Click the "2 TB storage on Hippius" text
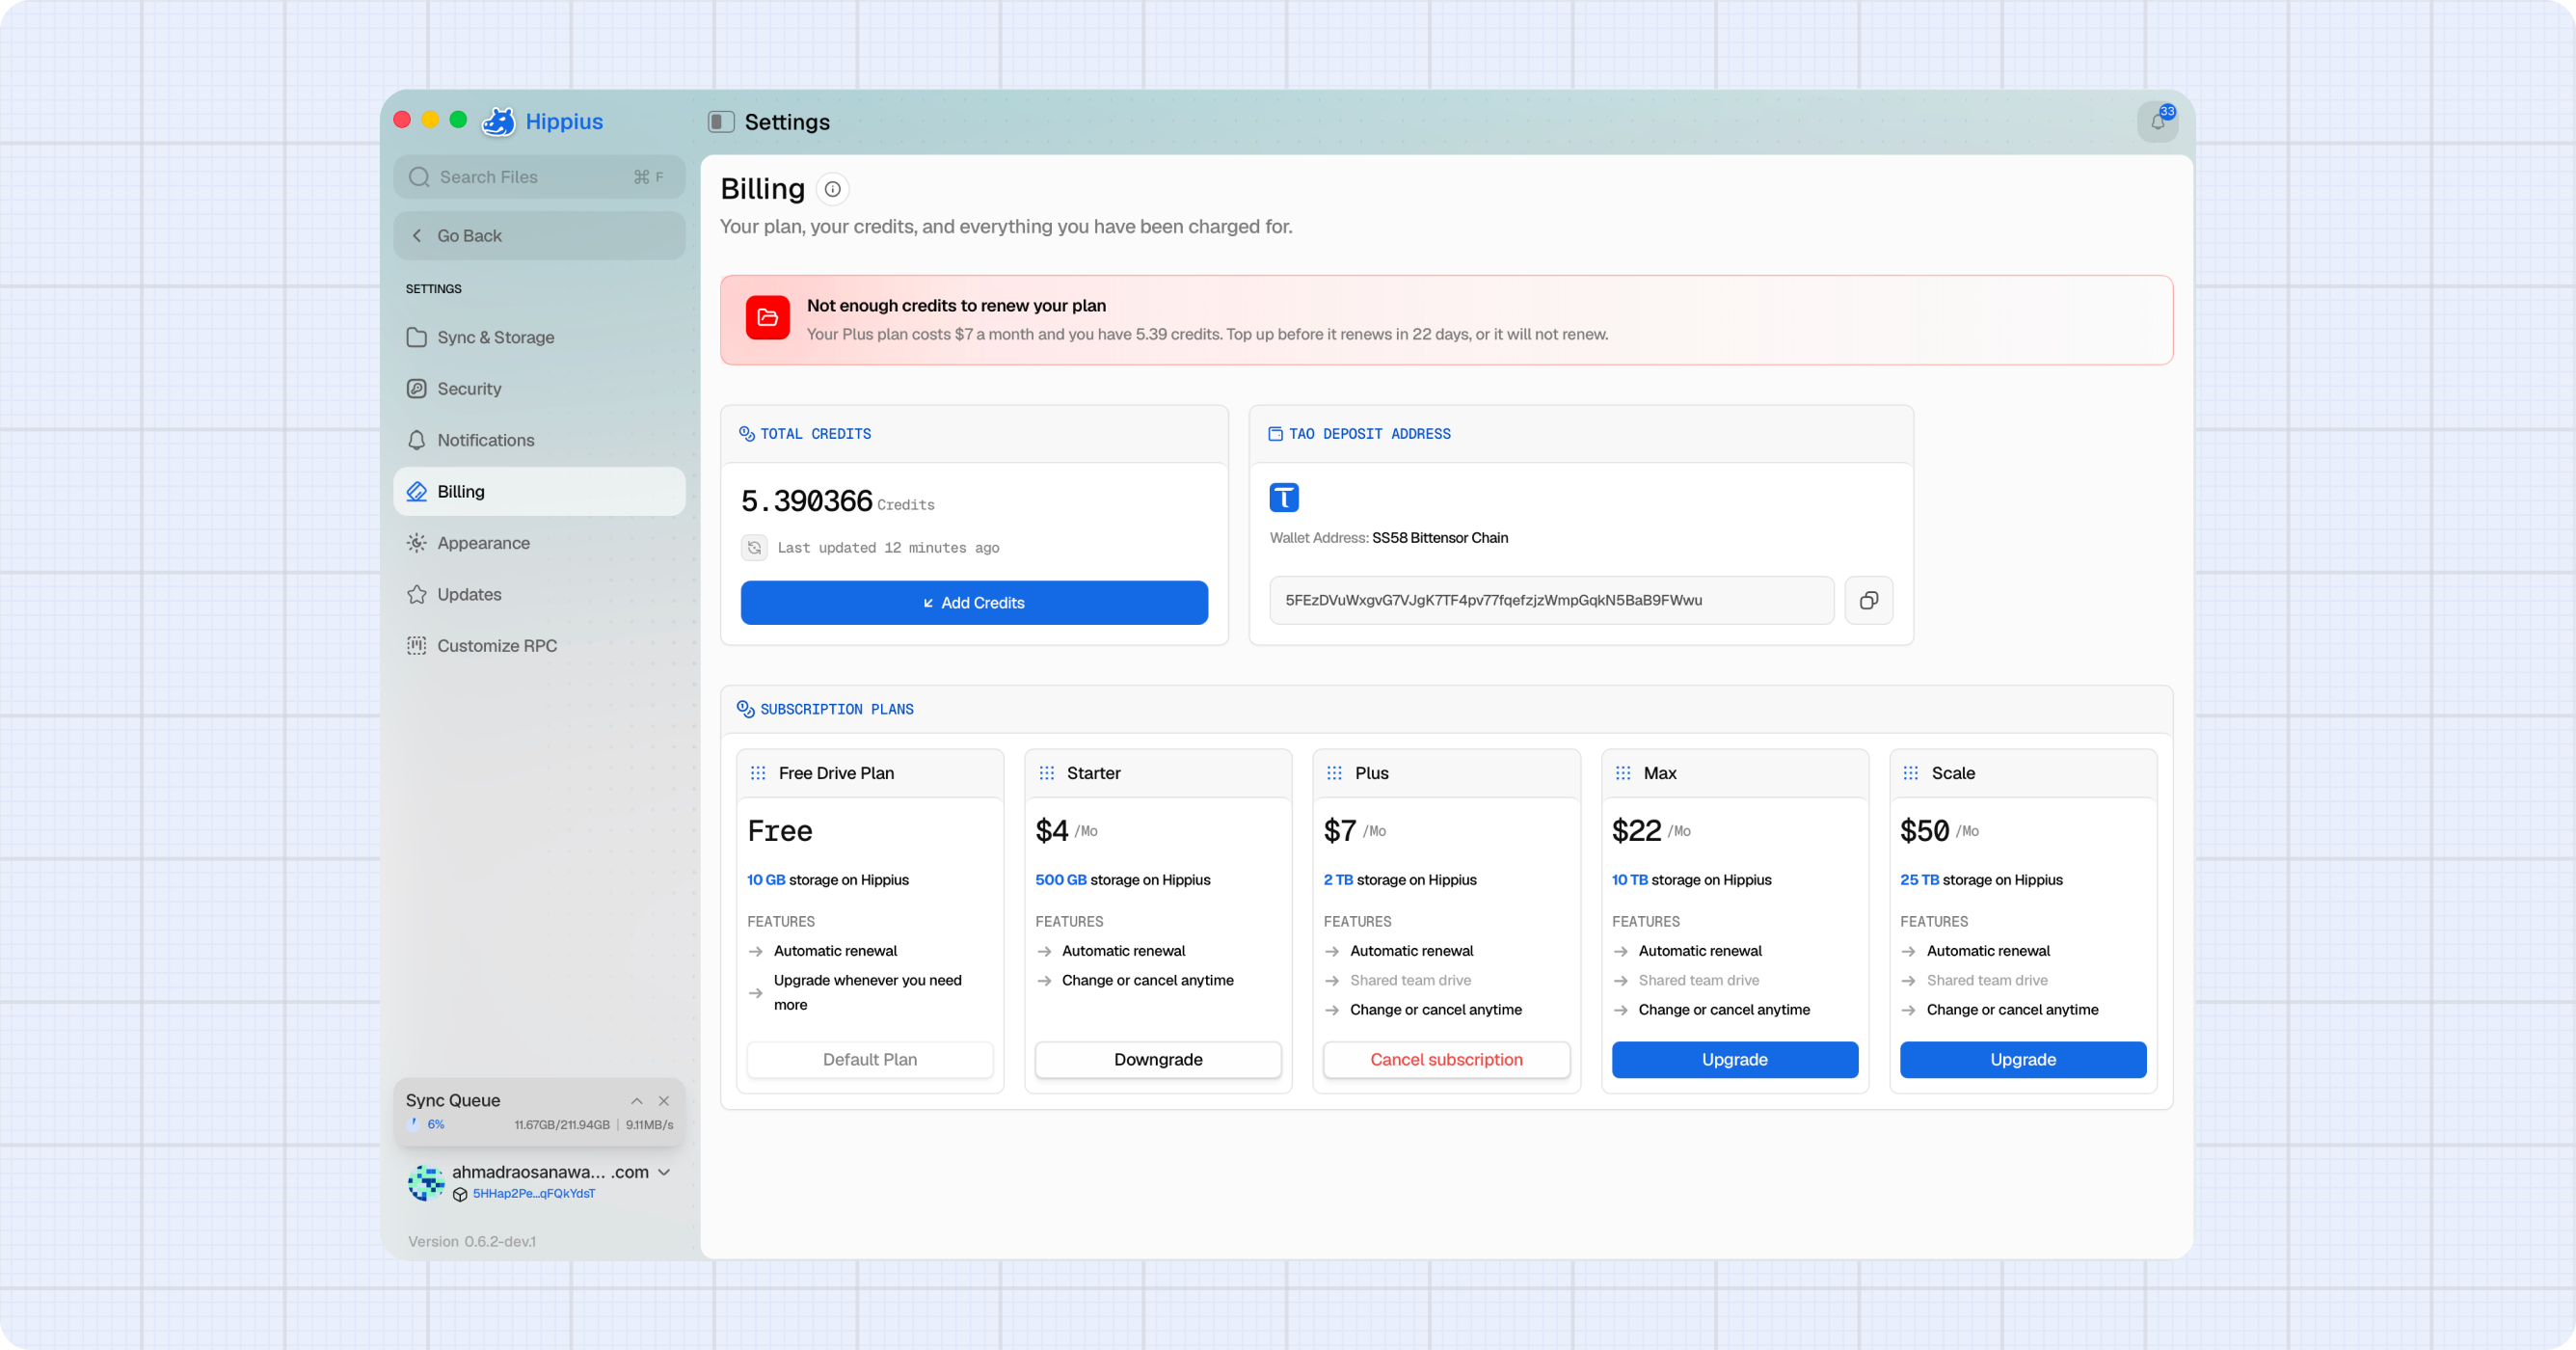The image size is (2576, 1350). [x=1400, y=880]
